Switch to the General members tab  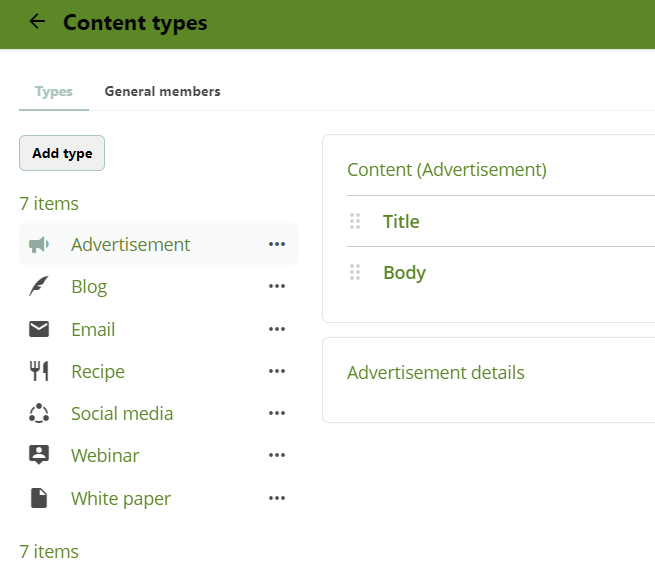162,91
